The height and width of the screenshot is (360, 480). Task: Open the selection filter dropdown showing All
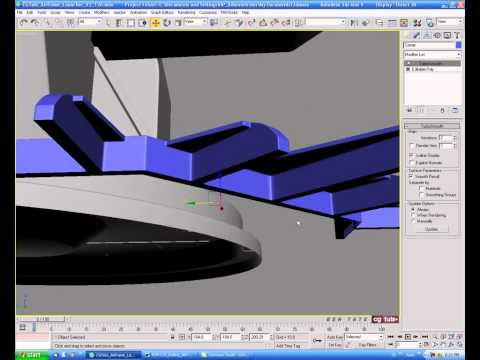(x=90, y=22)
